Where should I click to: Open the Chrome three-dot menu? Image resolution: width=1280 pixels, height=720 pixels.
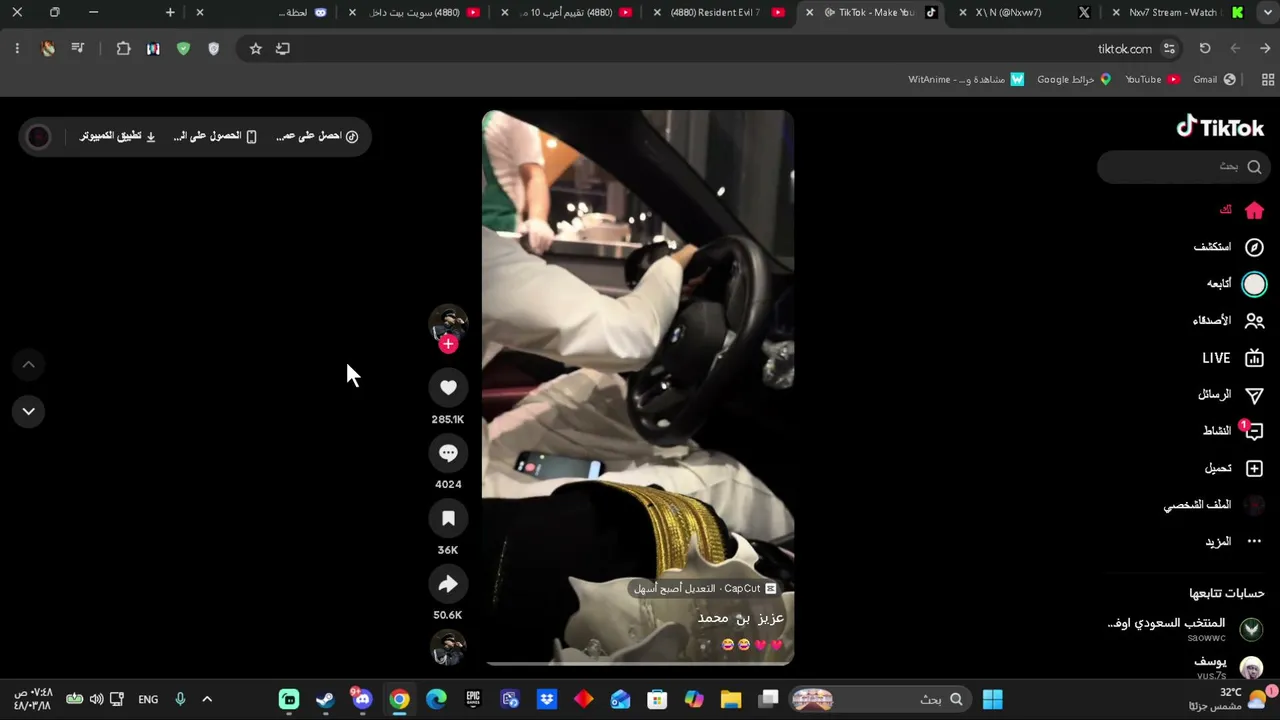17,48
